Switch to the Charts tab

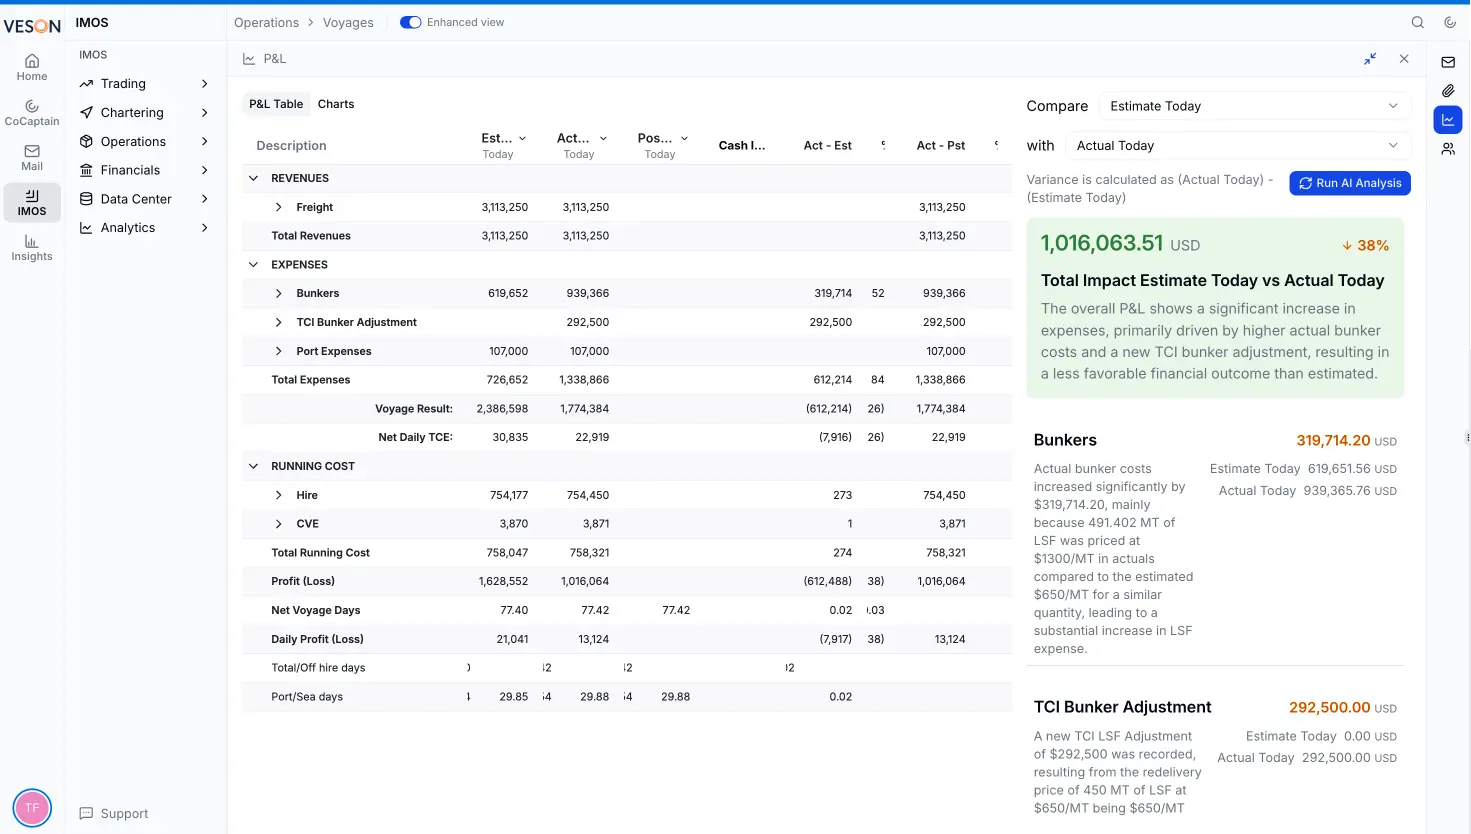point(336,104)
